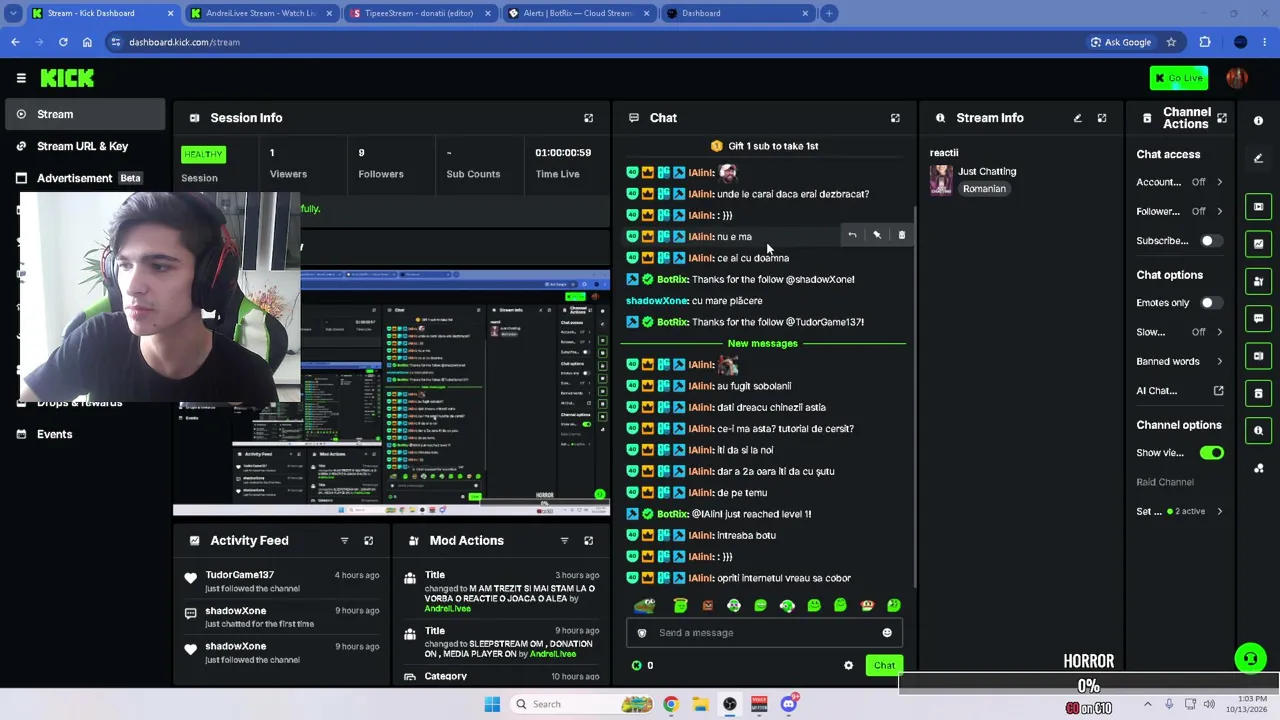Open the Mod Actions filter icon

564,541
